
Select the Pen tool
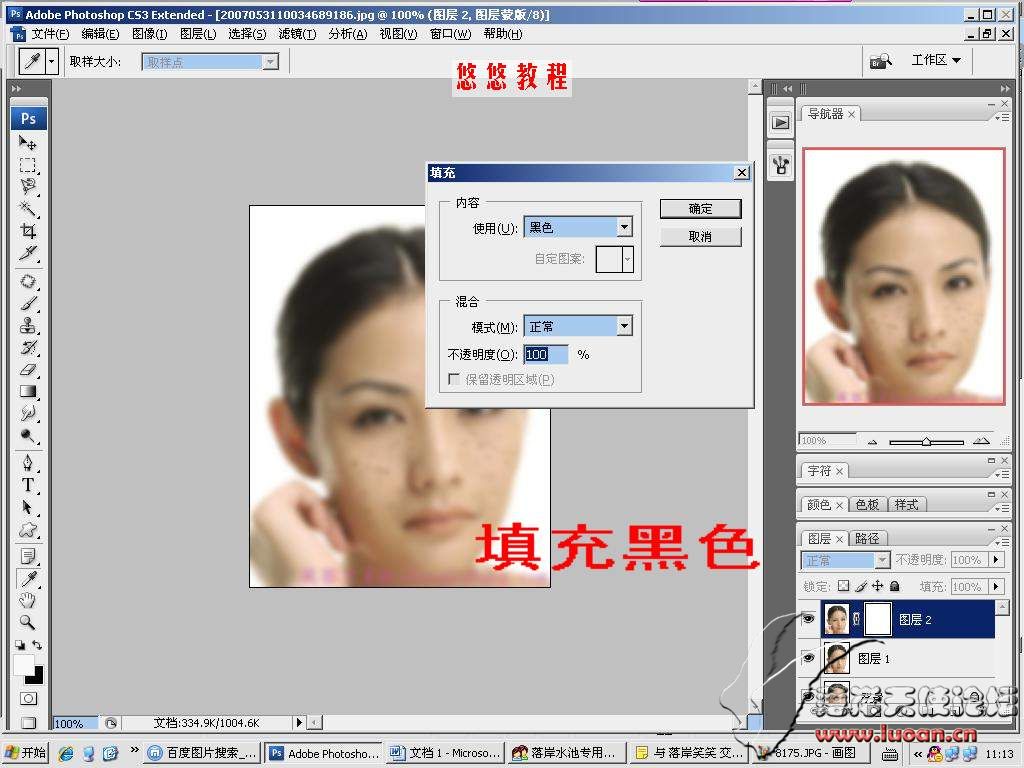[27, 463]
